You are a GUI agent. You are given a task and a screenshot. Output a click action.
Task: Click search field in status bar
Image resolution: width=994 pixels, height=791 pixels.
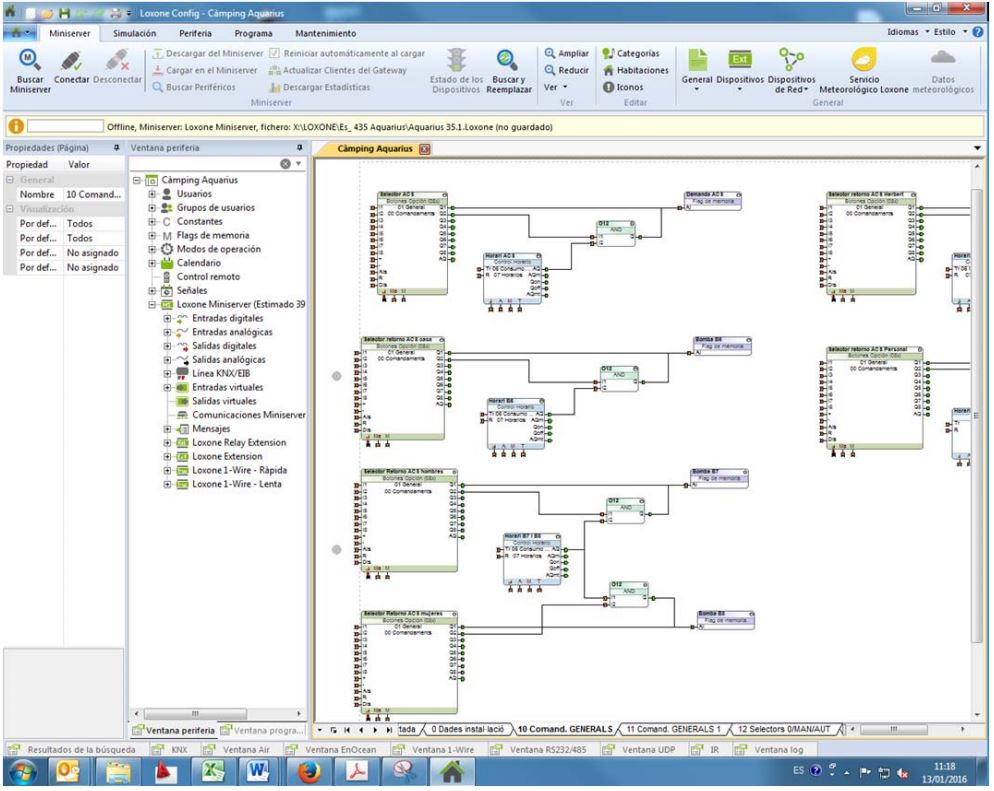(x=65, y=127)
